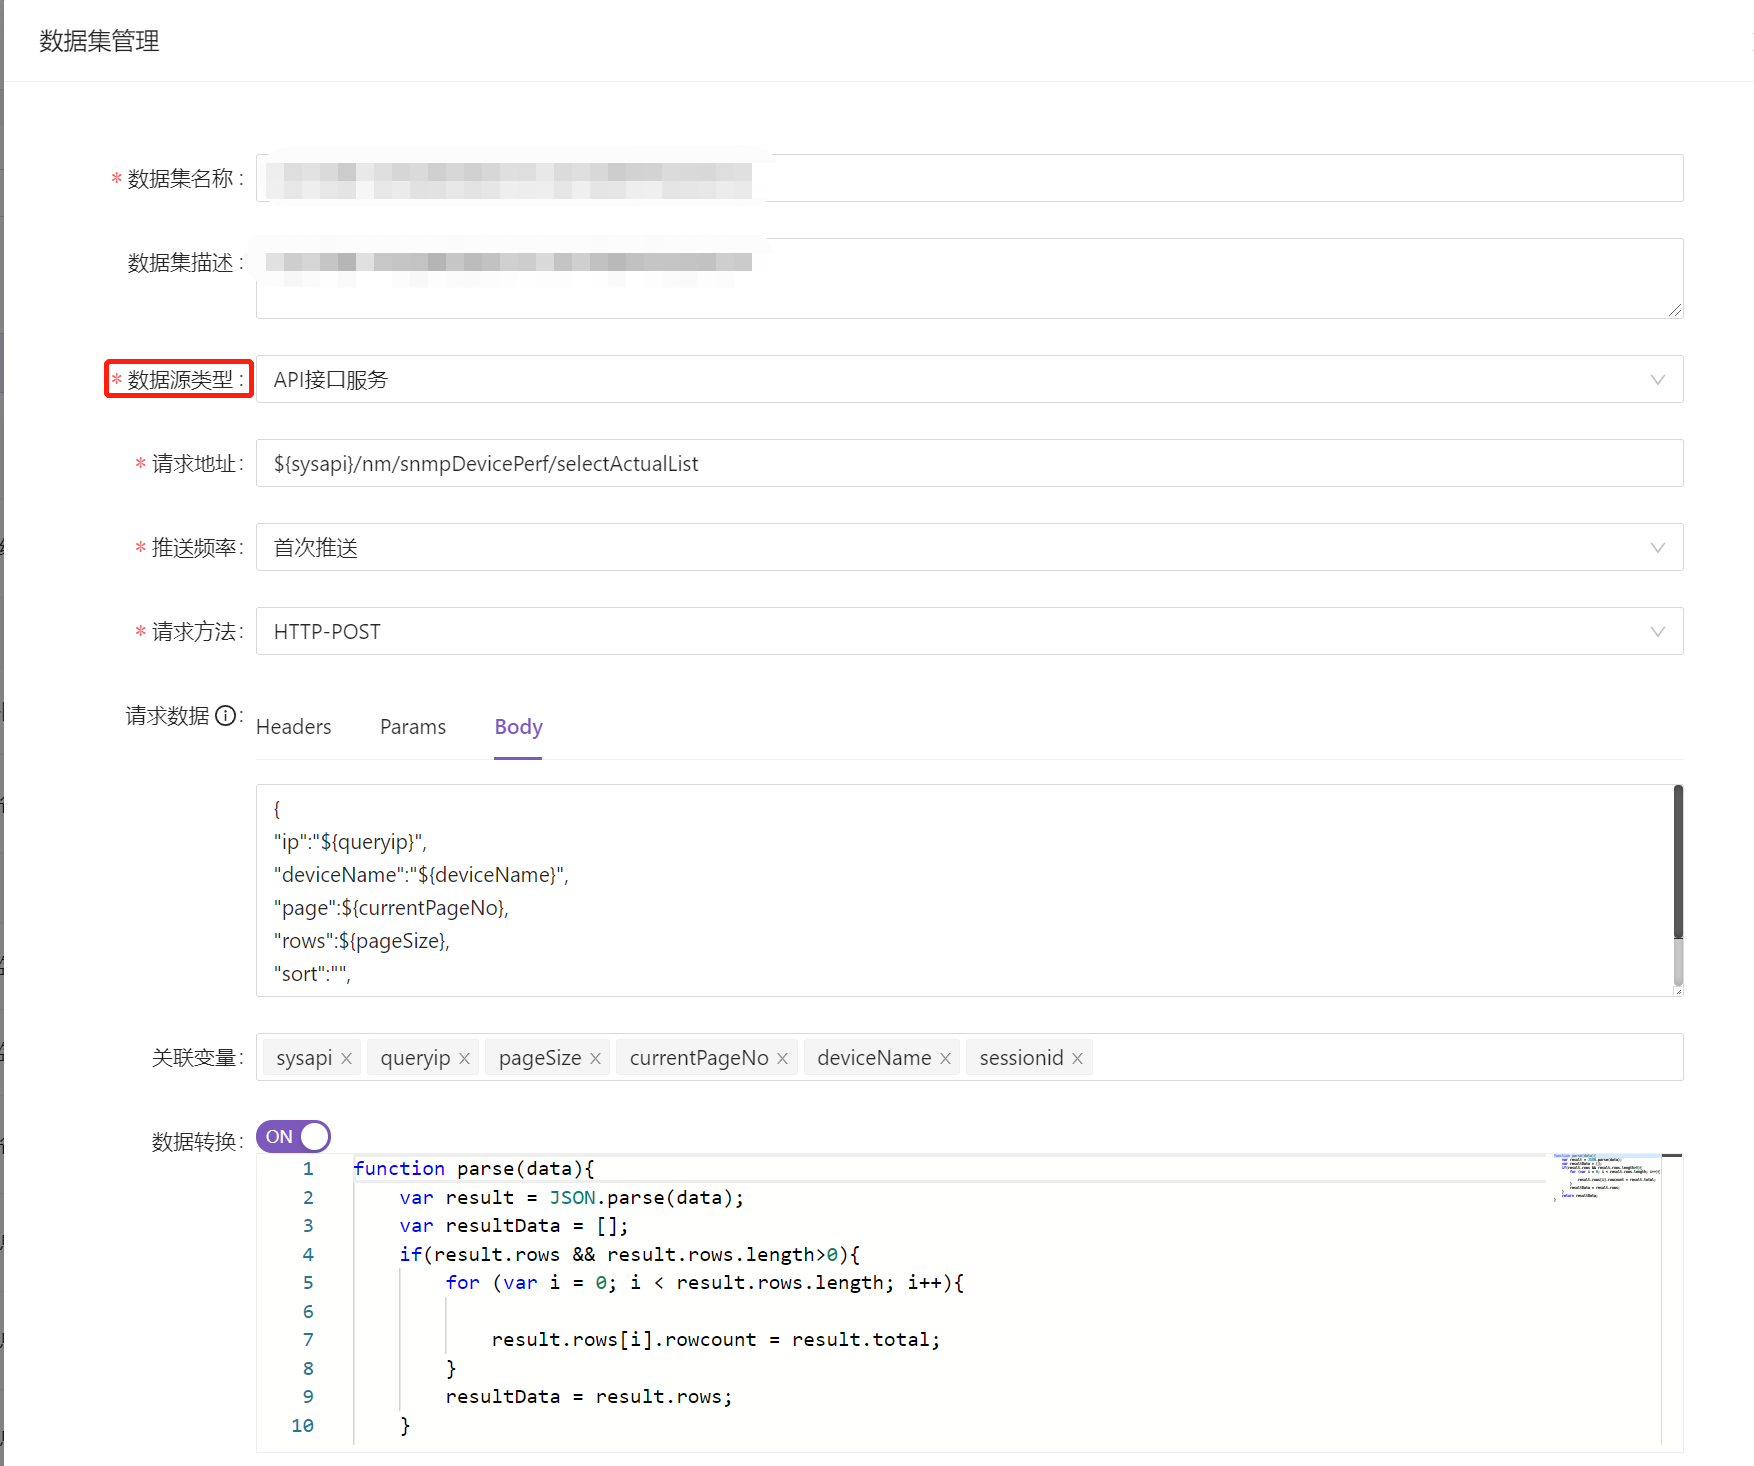Viewport: 1754px width, 1466px height.
Task: Click the info icon next to 请求数据
Action: 226,715
